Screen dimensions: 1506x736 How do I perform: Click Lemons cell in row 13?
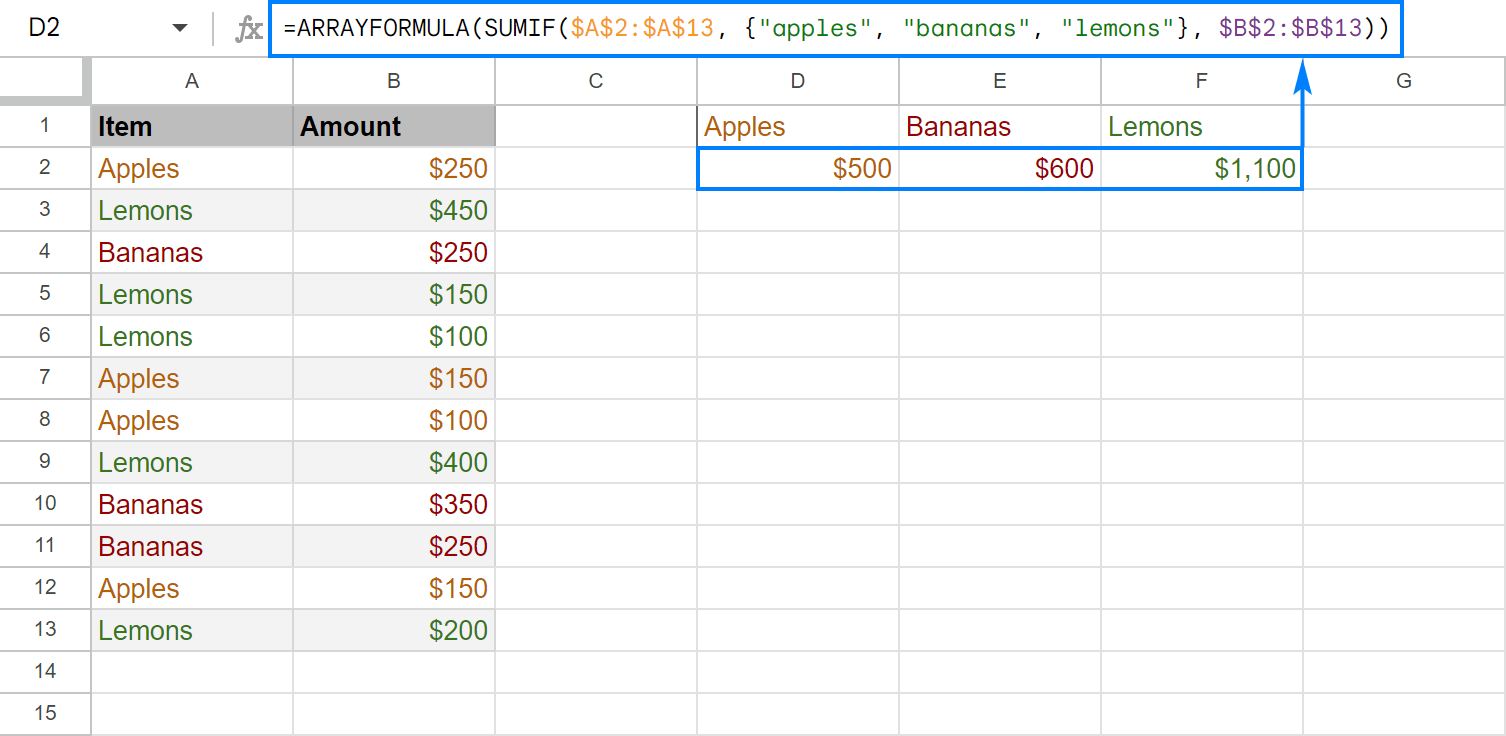[x=192, y=630]
